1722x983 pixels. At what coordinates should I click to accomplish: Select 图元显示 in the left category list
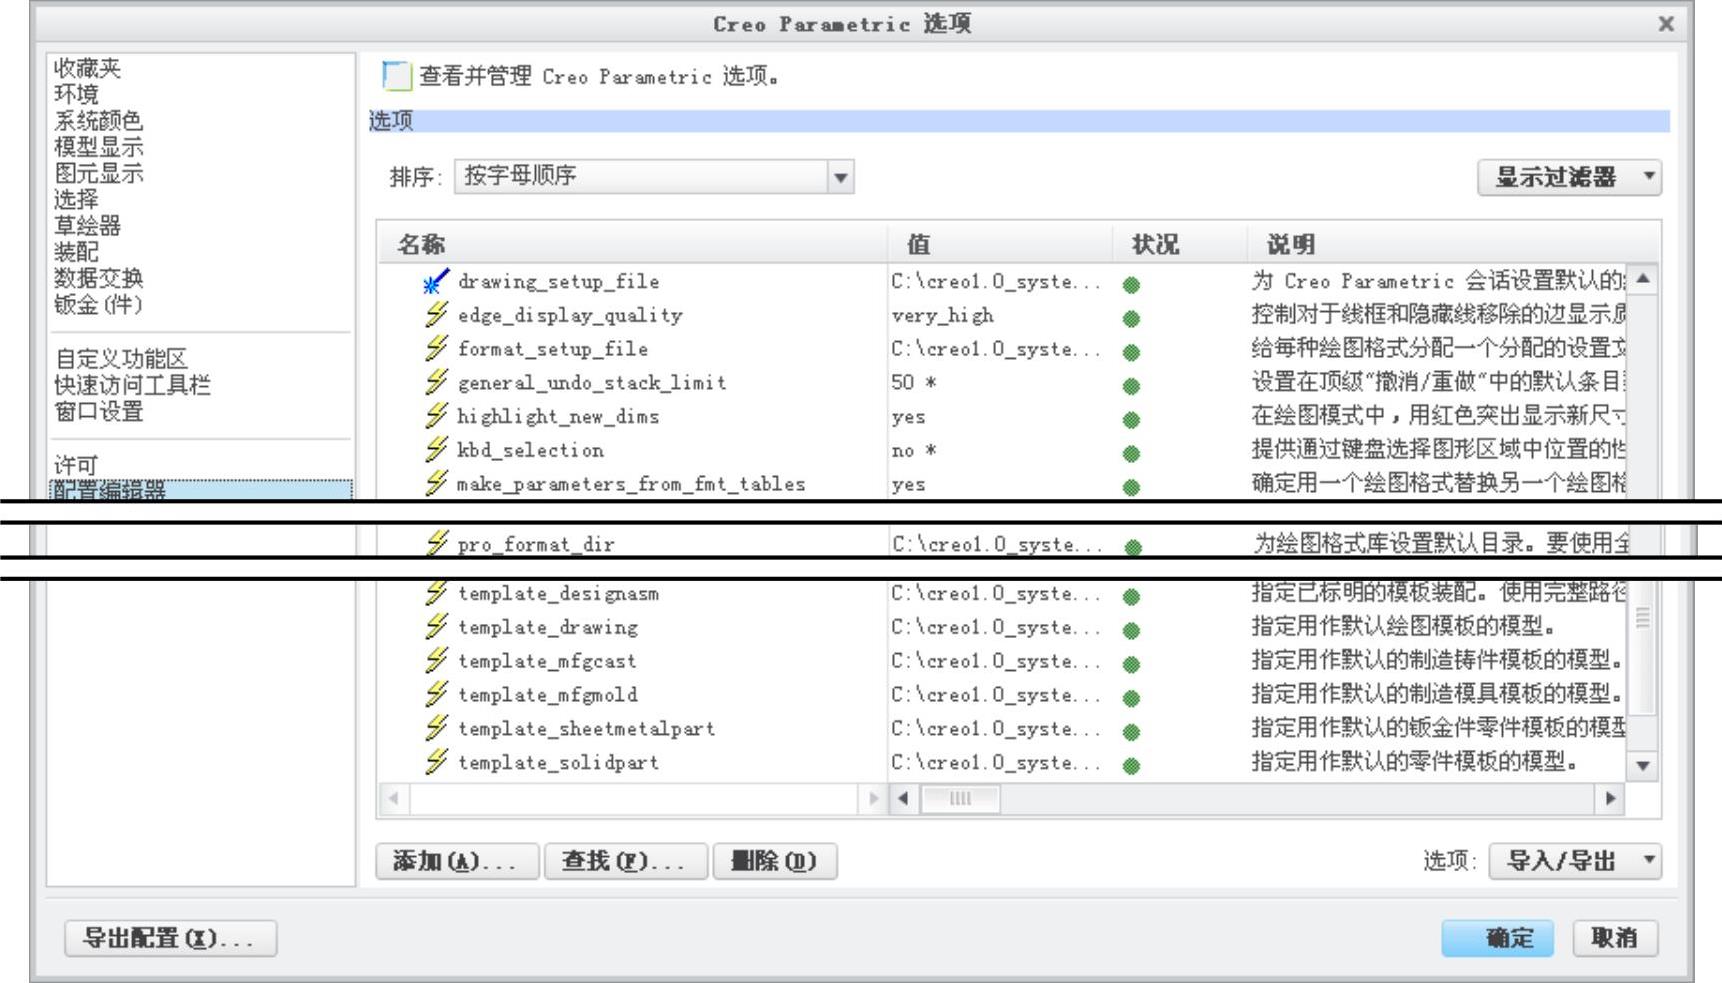(98, 173)
